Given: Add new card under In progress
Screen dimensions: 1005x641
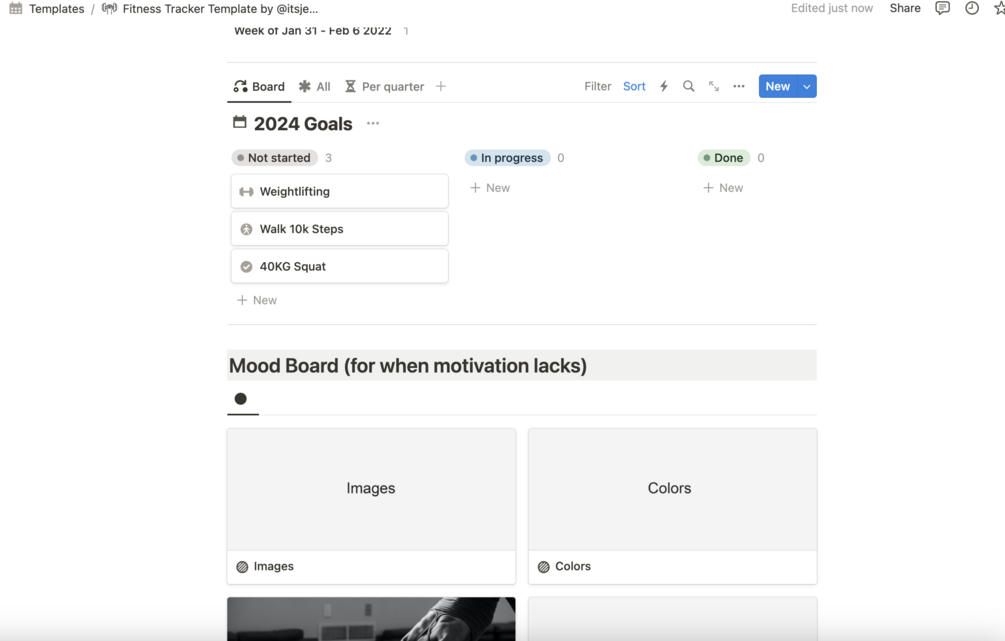Looking at the screenshot, I should pos(490,188).
